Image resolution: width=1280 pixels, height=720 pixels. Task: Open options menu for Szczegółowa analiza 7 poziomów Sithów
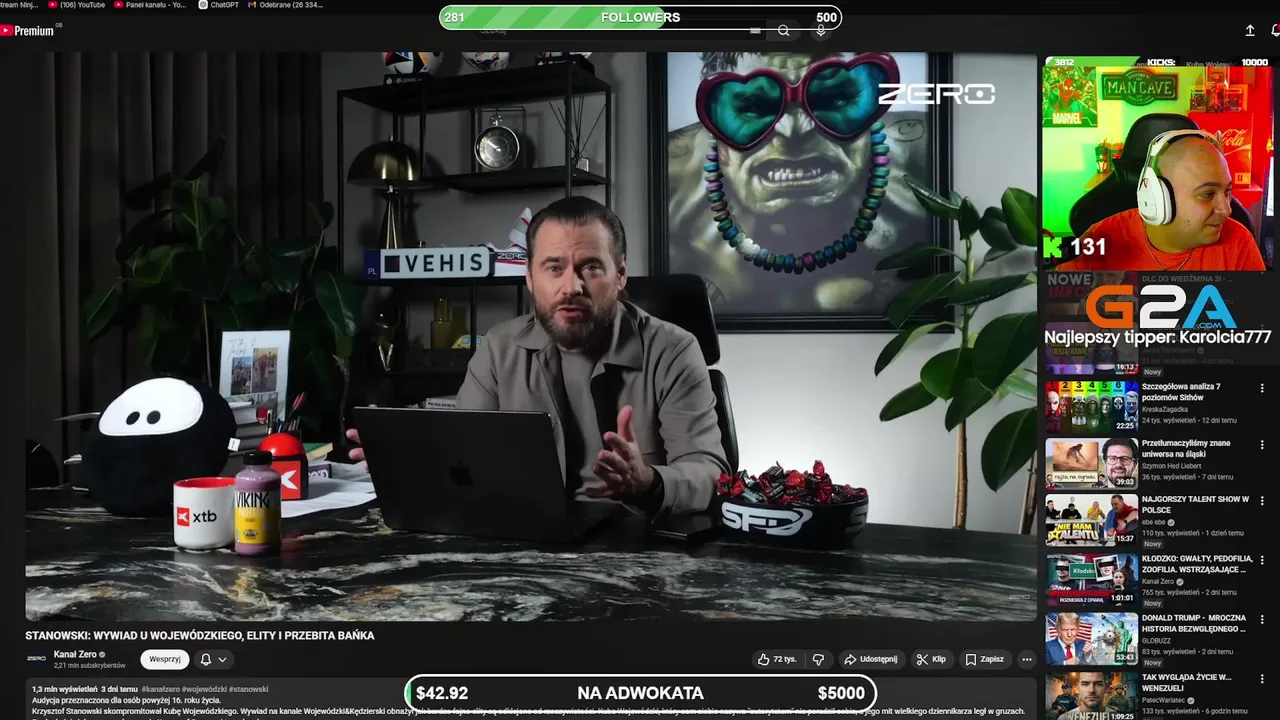(x=1262, y=388)
